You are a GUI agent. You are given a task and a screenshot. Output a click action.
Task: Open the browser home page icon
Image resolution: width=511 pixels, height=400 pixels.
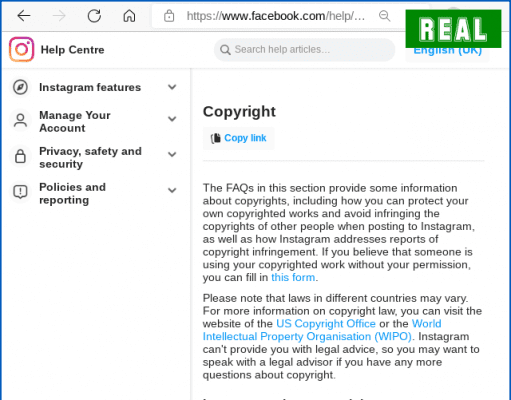129,16
